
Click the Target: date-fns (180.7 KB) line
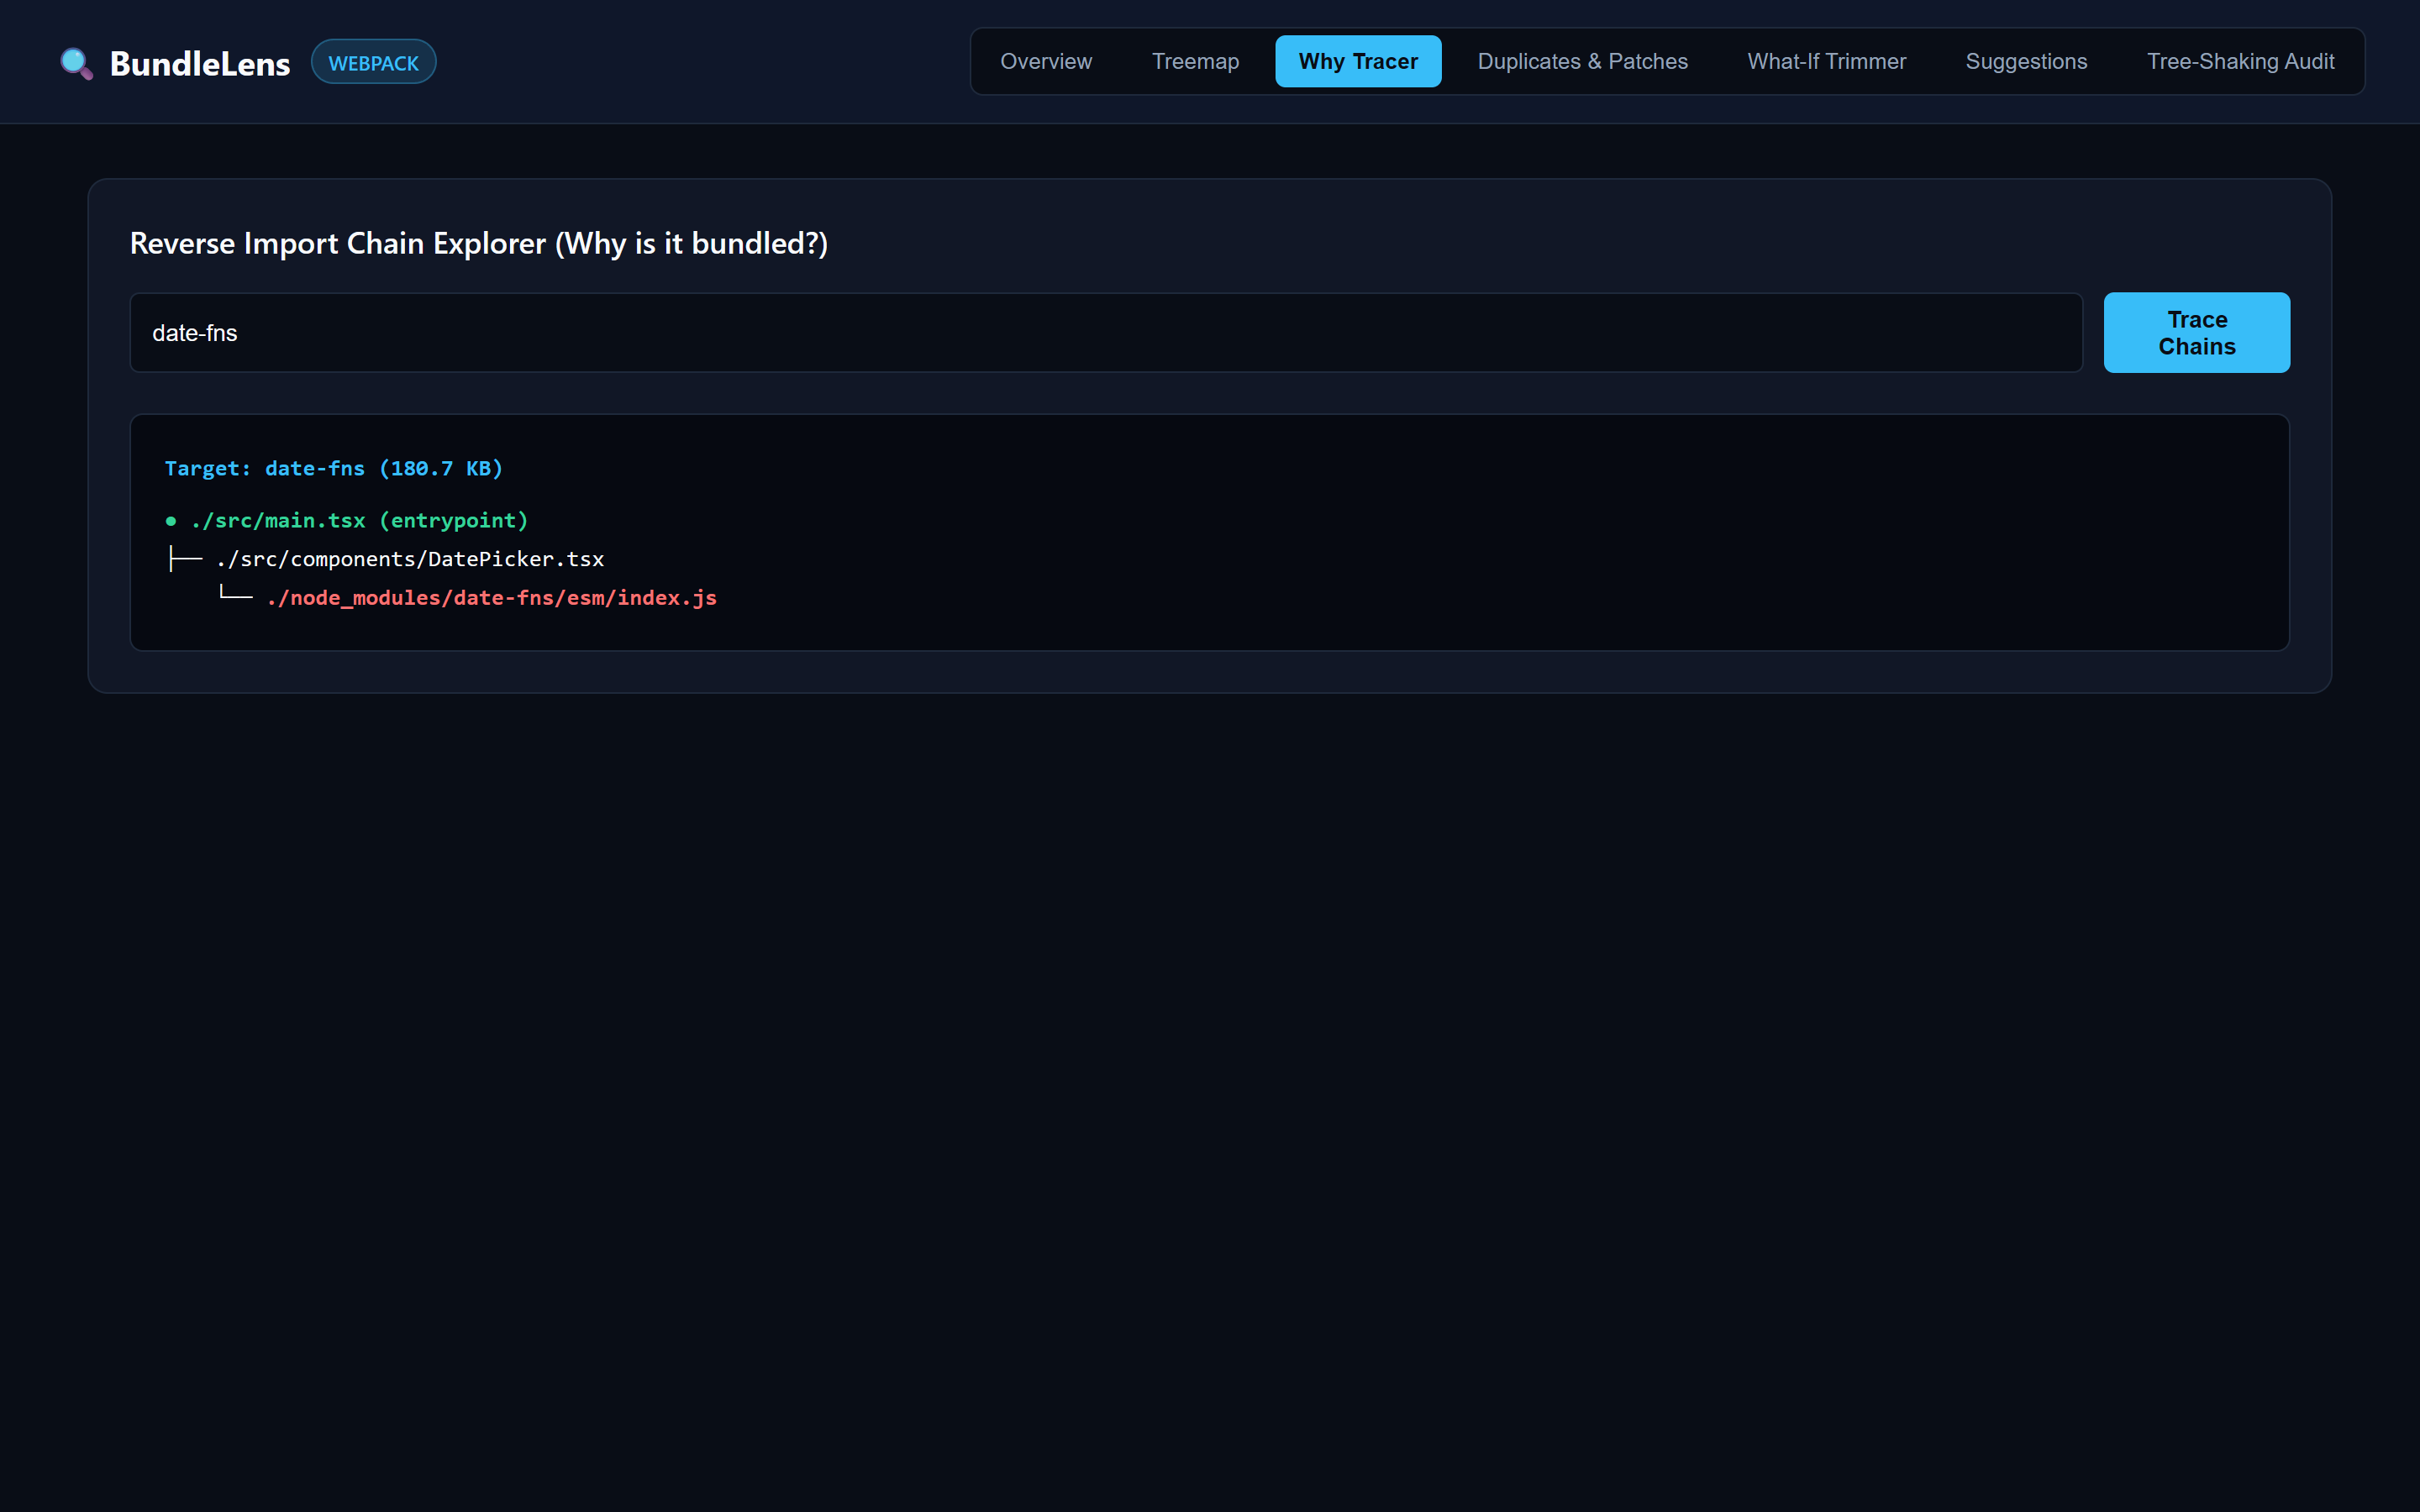point(334,468)
